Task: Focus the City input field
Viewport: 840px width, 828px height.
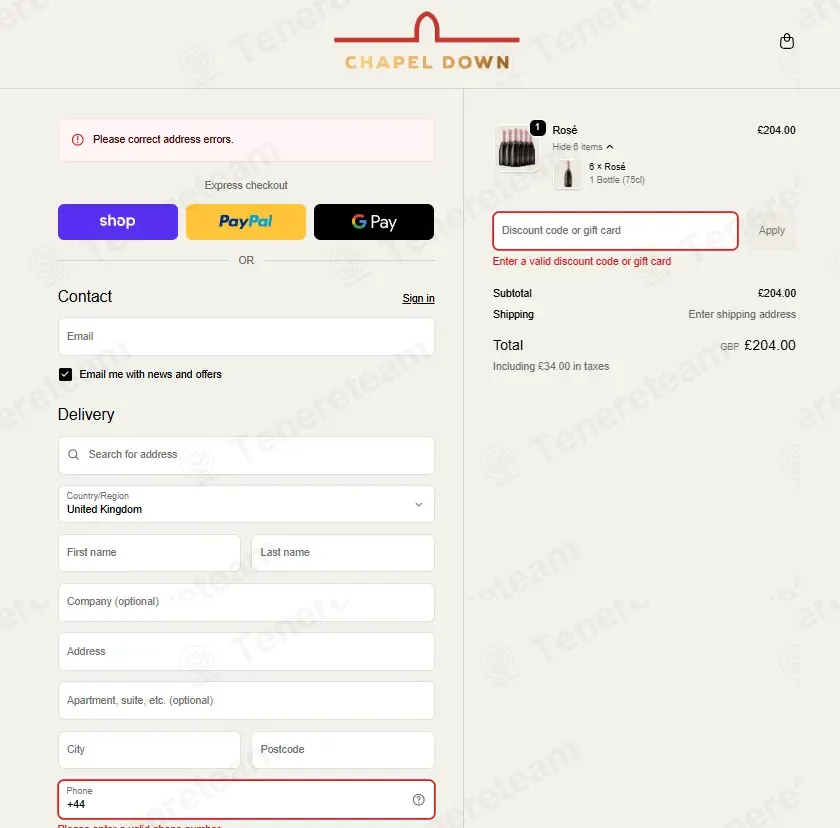Action: [x=149, y=750]
